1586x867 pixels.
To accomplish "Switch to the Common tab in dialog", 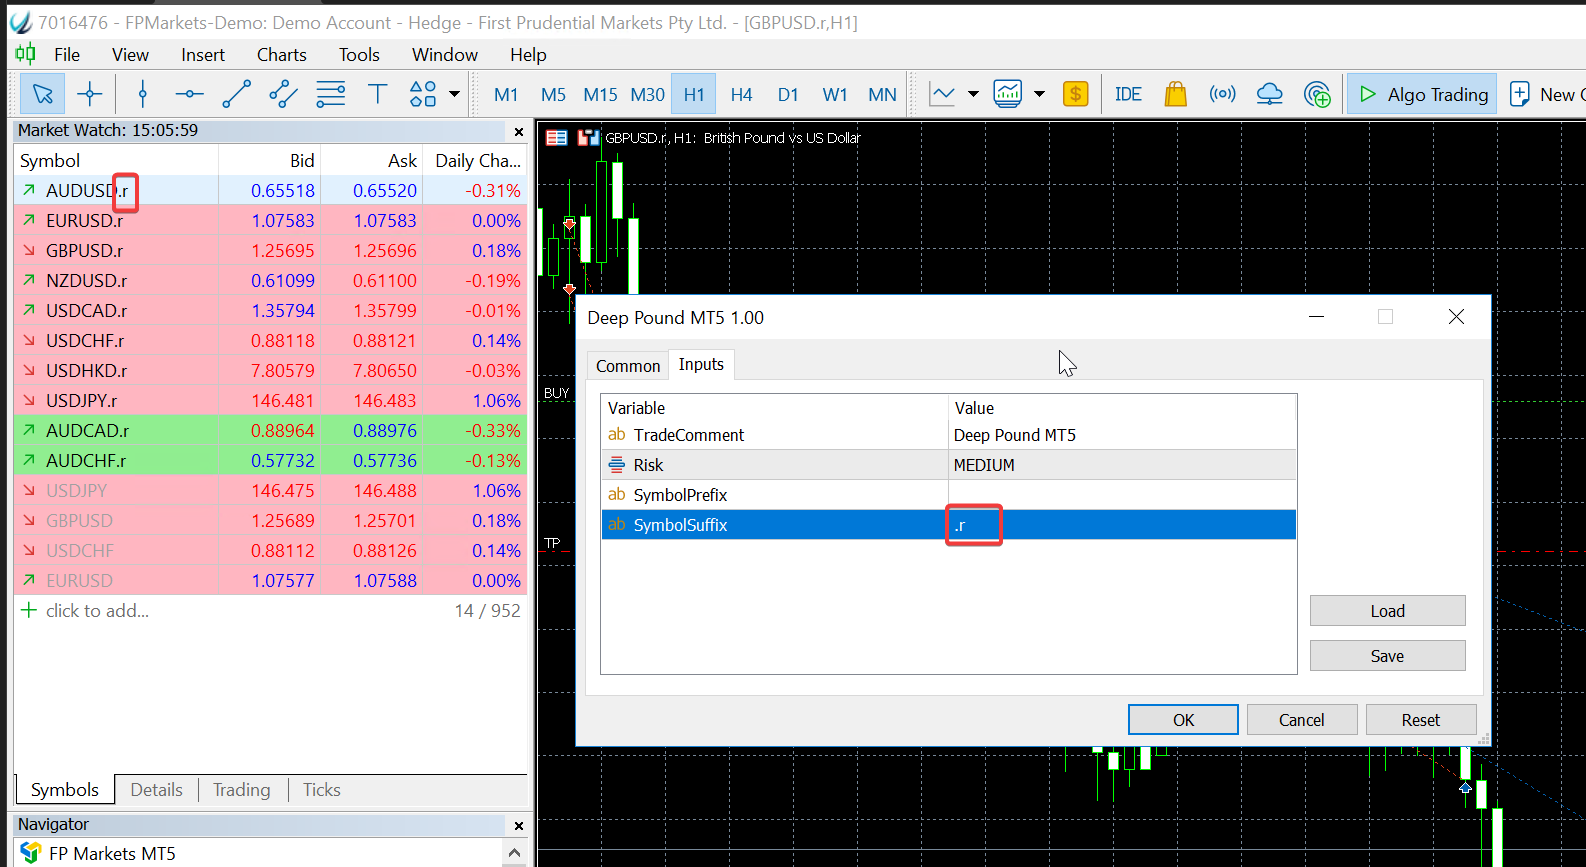I will tap(628, 366).
